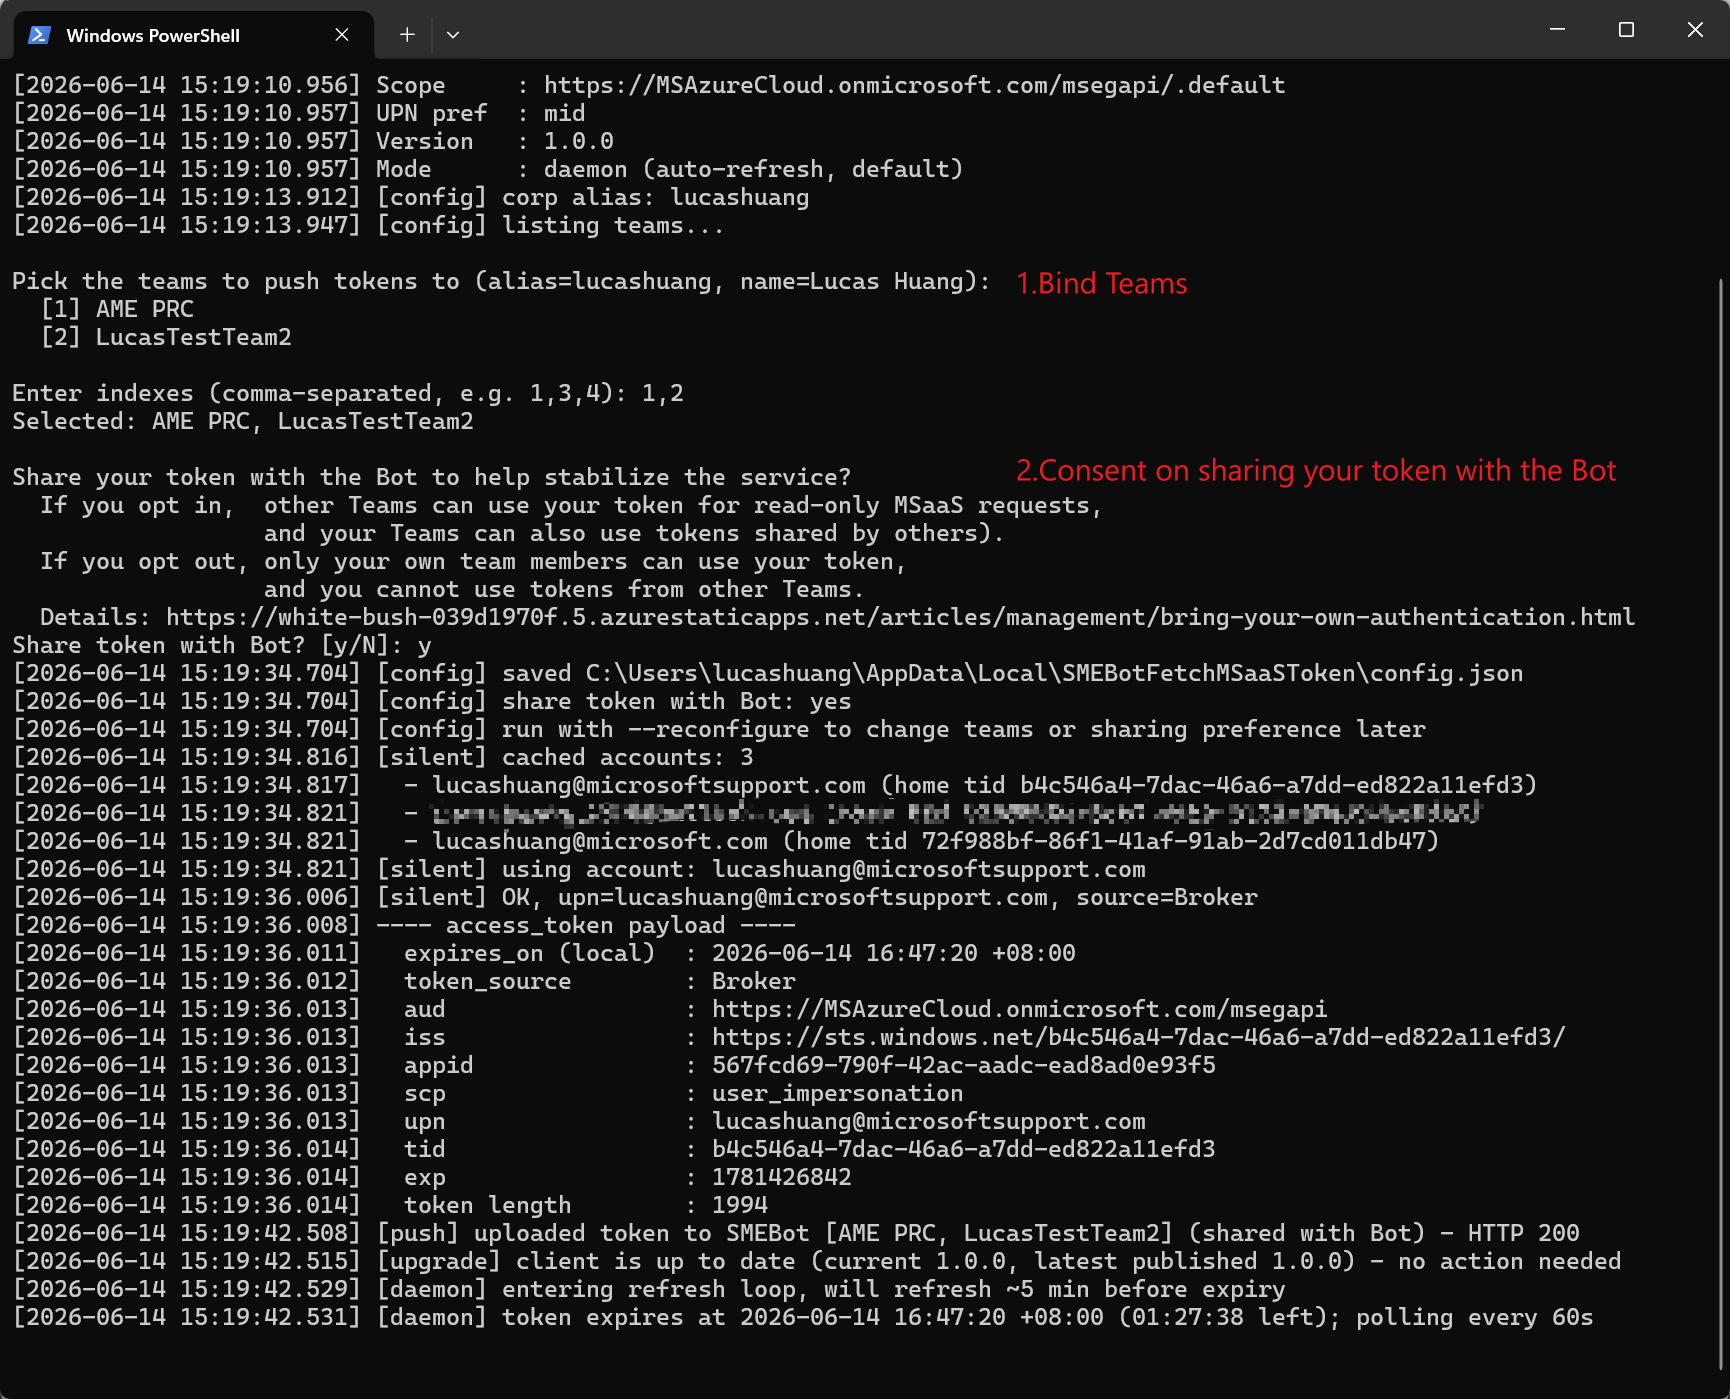Click the scp user_impersonation value
The width and height of the screenshot is (1730, 1399).
click(x=838, y=1093)
